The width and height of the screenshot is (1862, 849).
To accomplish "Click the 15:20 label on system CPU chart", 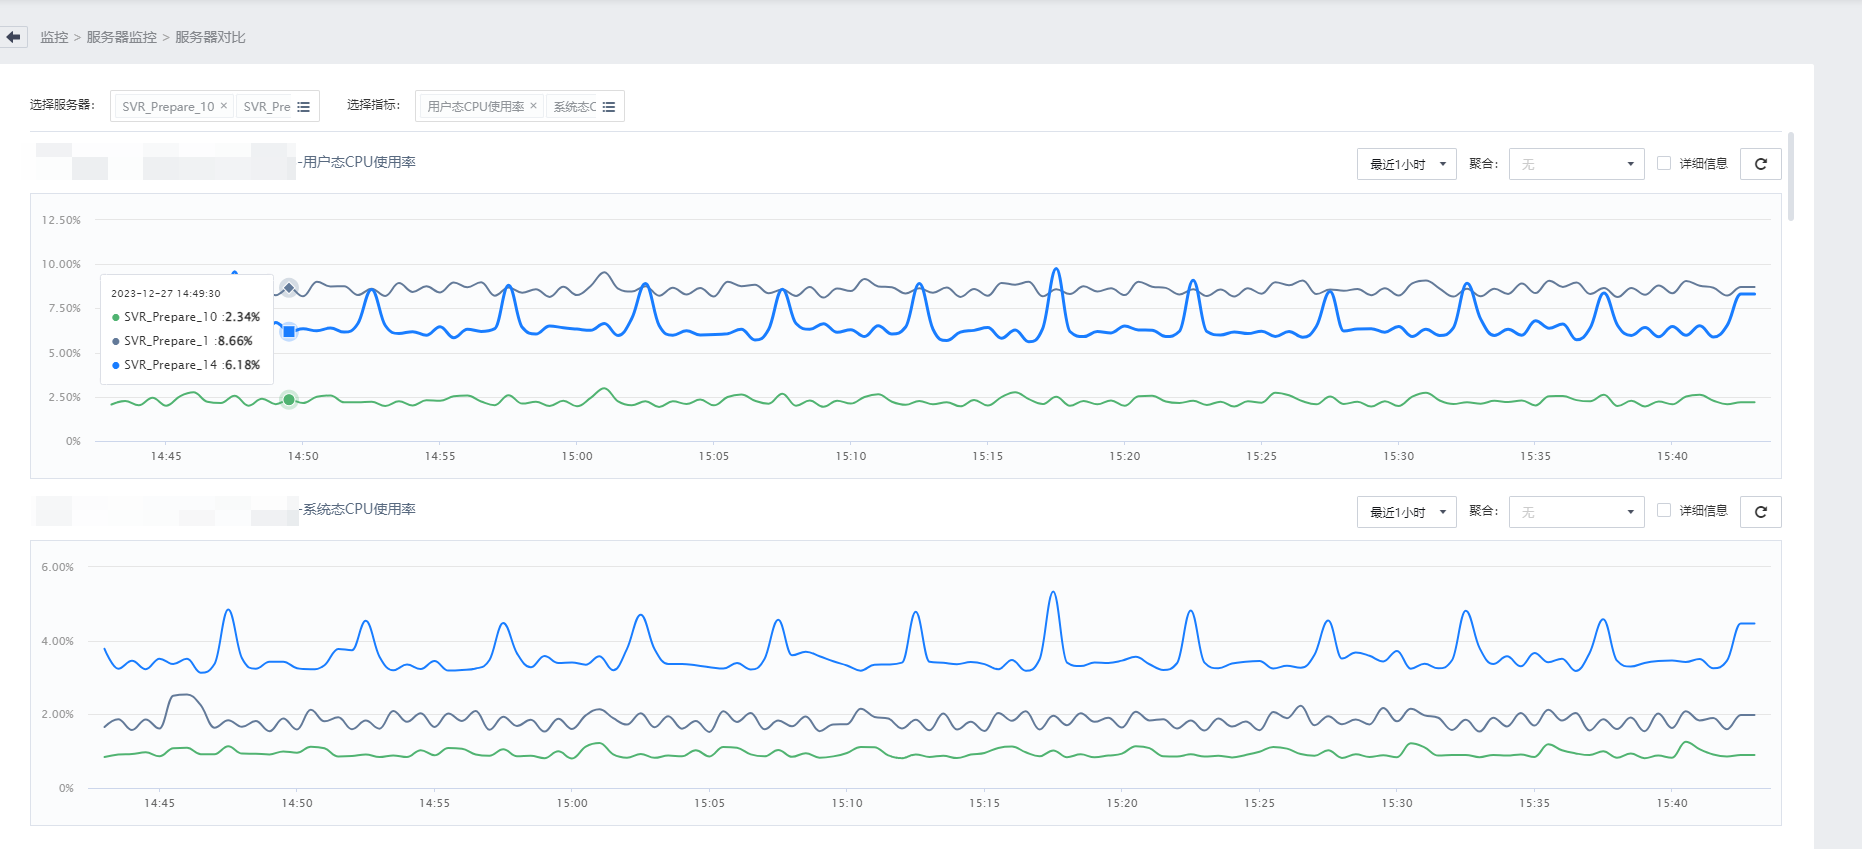I will [1122, 803].
